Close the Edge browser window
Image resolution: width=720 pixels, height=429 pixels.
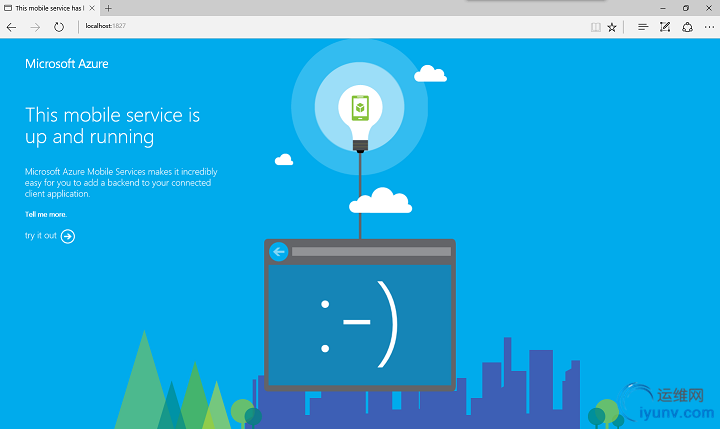pos(709,8)
